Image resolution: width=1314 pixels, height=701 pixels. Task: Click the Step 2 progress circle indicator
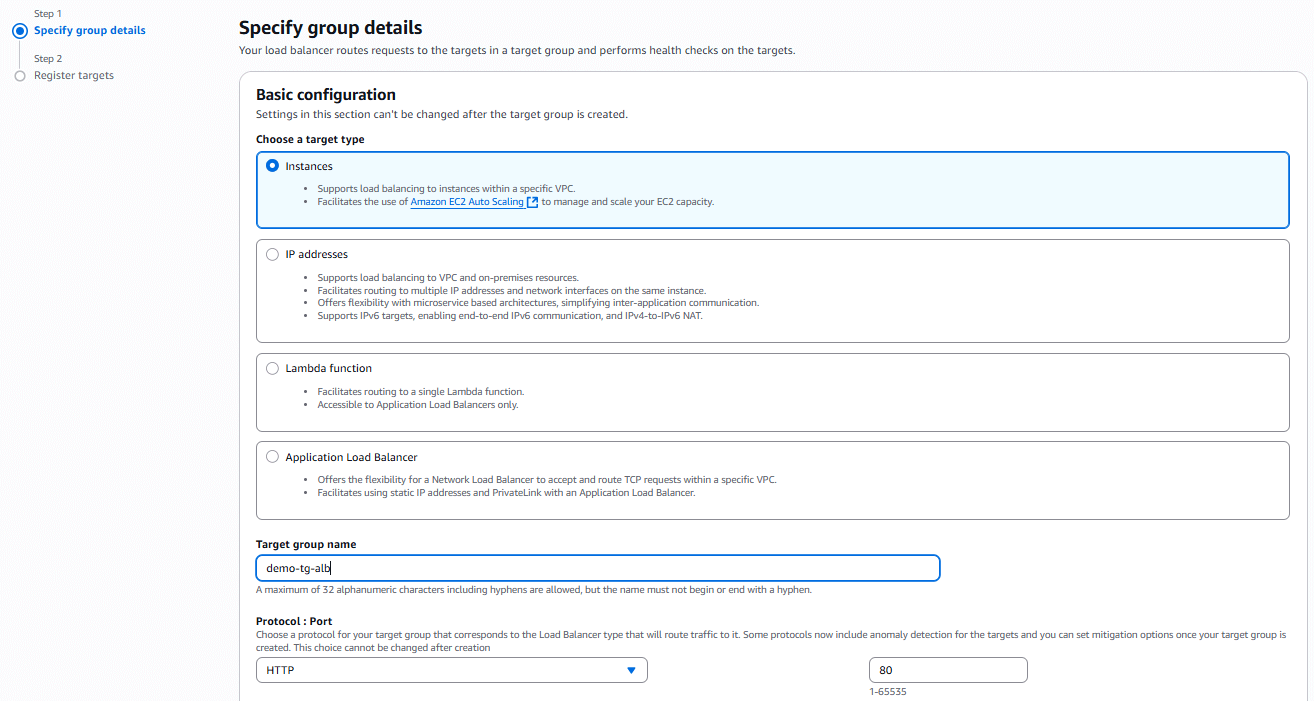point(20,76)
